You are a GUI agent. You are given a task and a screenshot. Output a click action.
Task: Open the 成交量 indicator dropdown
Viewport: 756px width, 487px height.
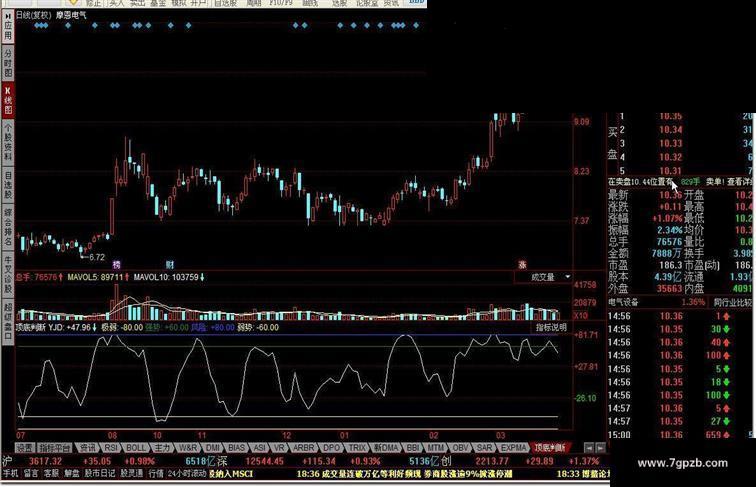(x=544, y=277)
